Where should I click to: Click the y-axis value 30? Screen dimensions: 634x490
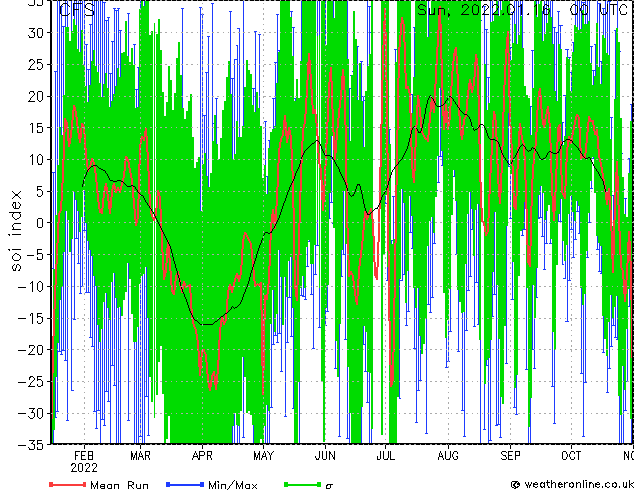pyautogui.click(x=36, y=33)
